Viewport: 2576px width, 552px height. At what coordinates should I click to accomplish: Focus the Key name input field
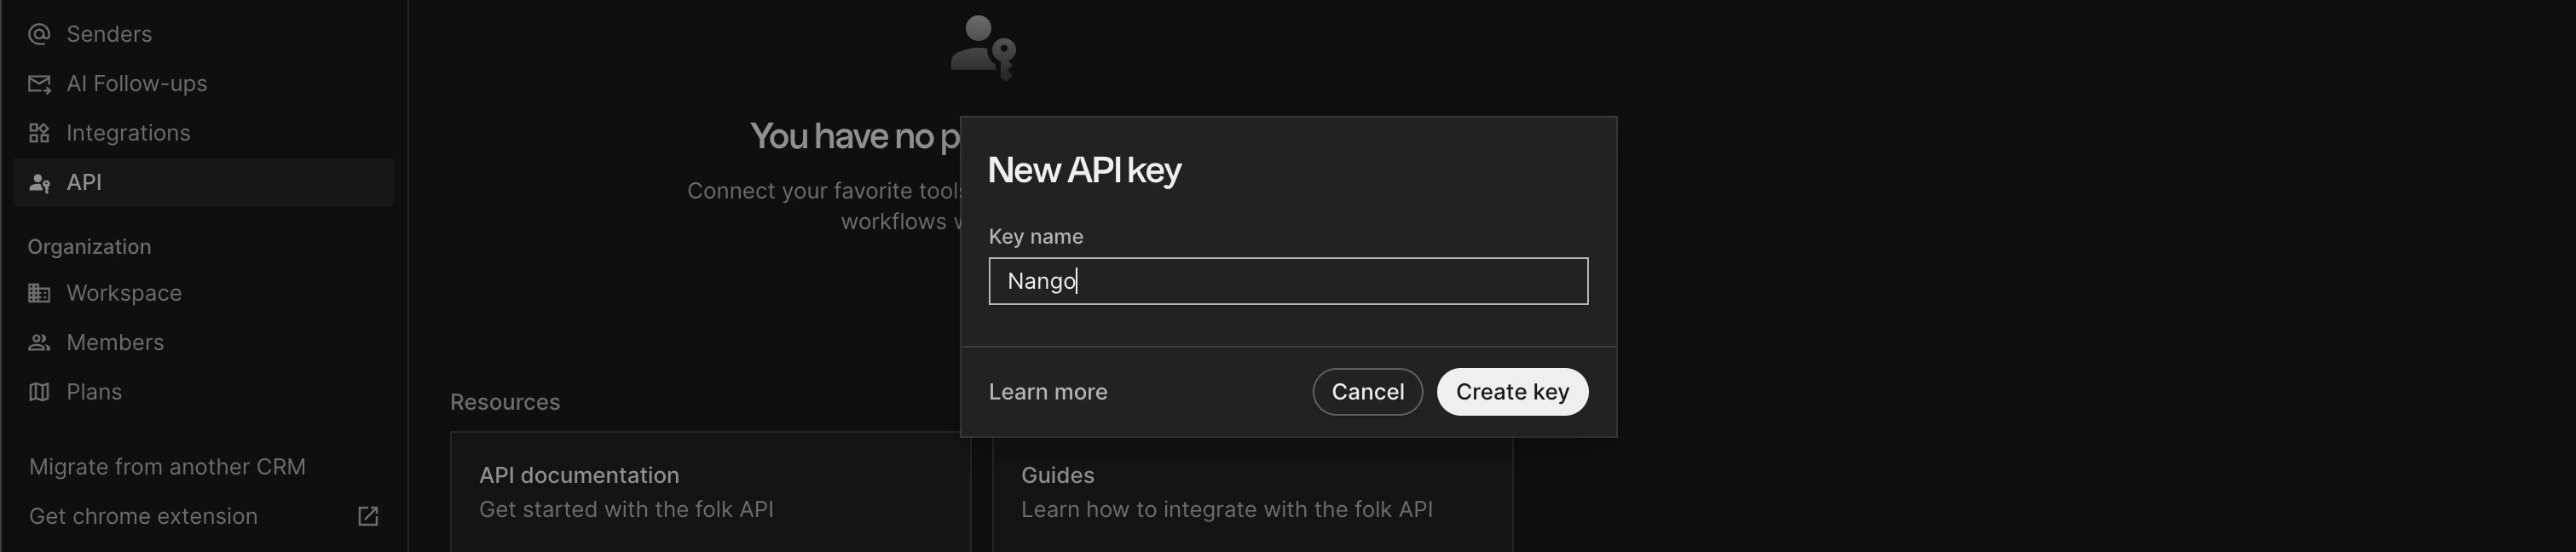1288,281
